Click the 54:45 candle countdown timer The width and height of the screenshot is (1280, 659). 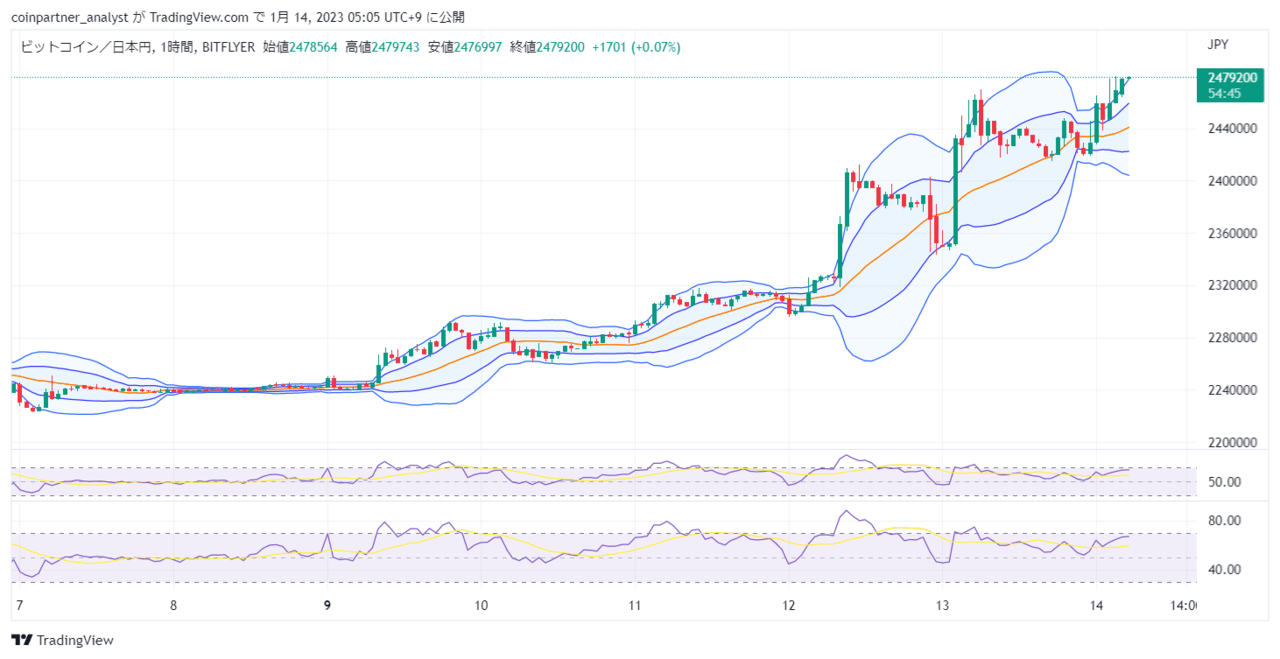(x=1224, y=92)
